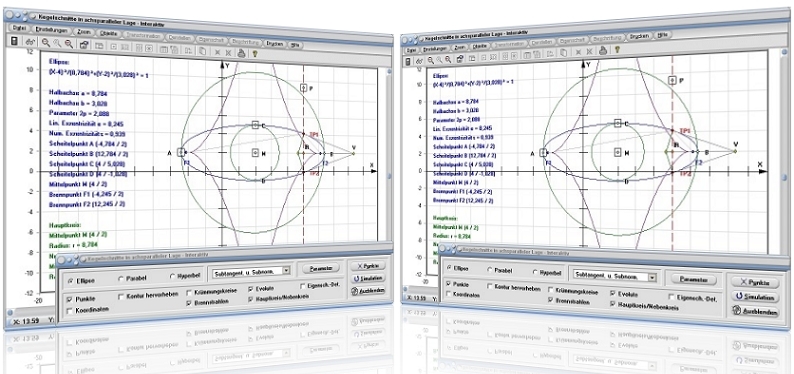794x374 pixels.
Task: Click first zoom magnifier icon in left window
Action: pos(46,44)
